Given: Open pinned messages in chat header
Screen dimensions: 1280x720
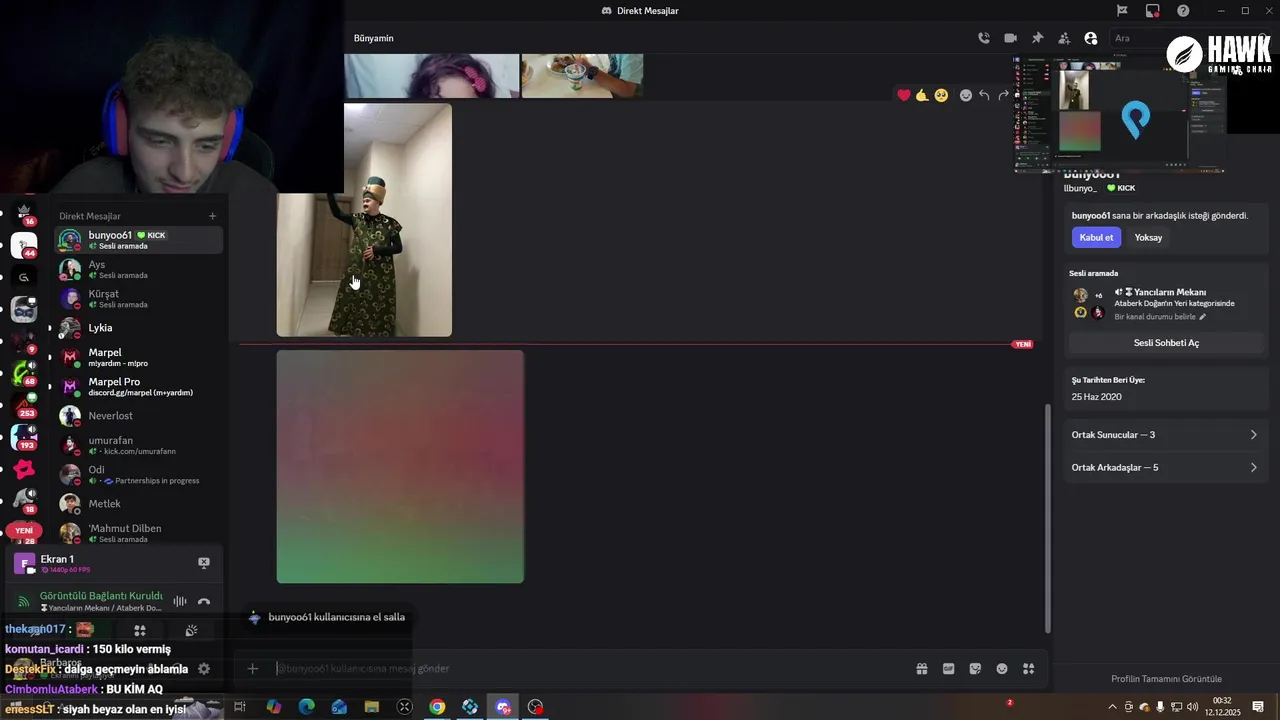Looking at the screenshot, I should tap(1037, 38).
